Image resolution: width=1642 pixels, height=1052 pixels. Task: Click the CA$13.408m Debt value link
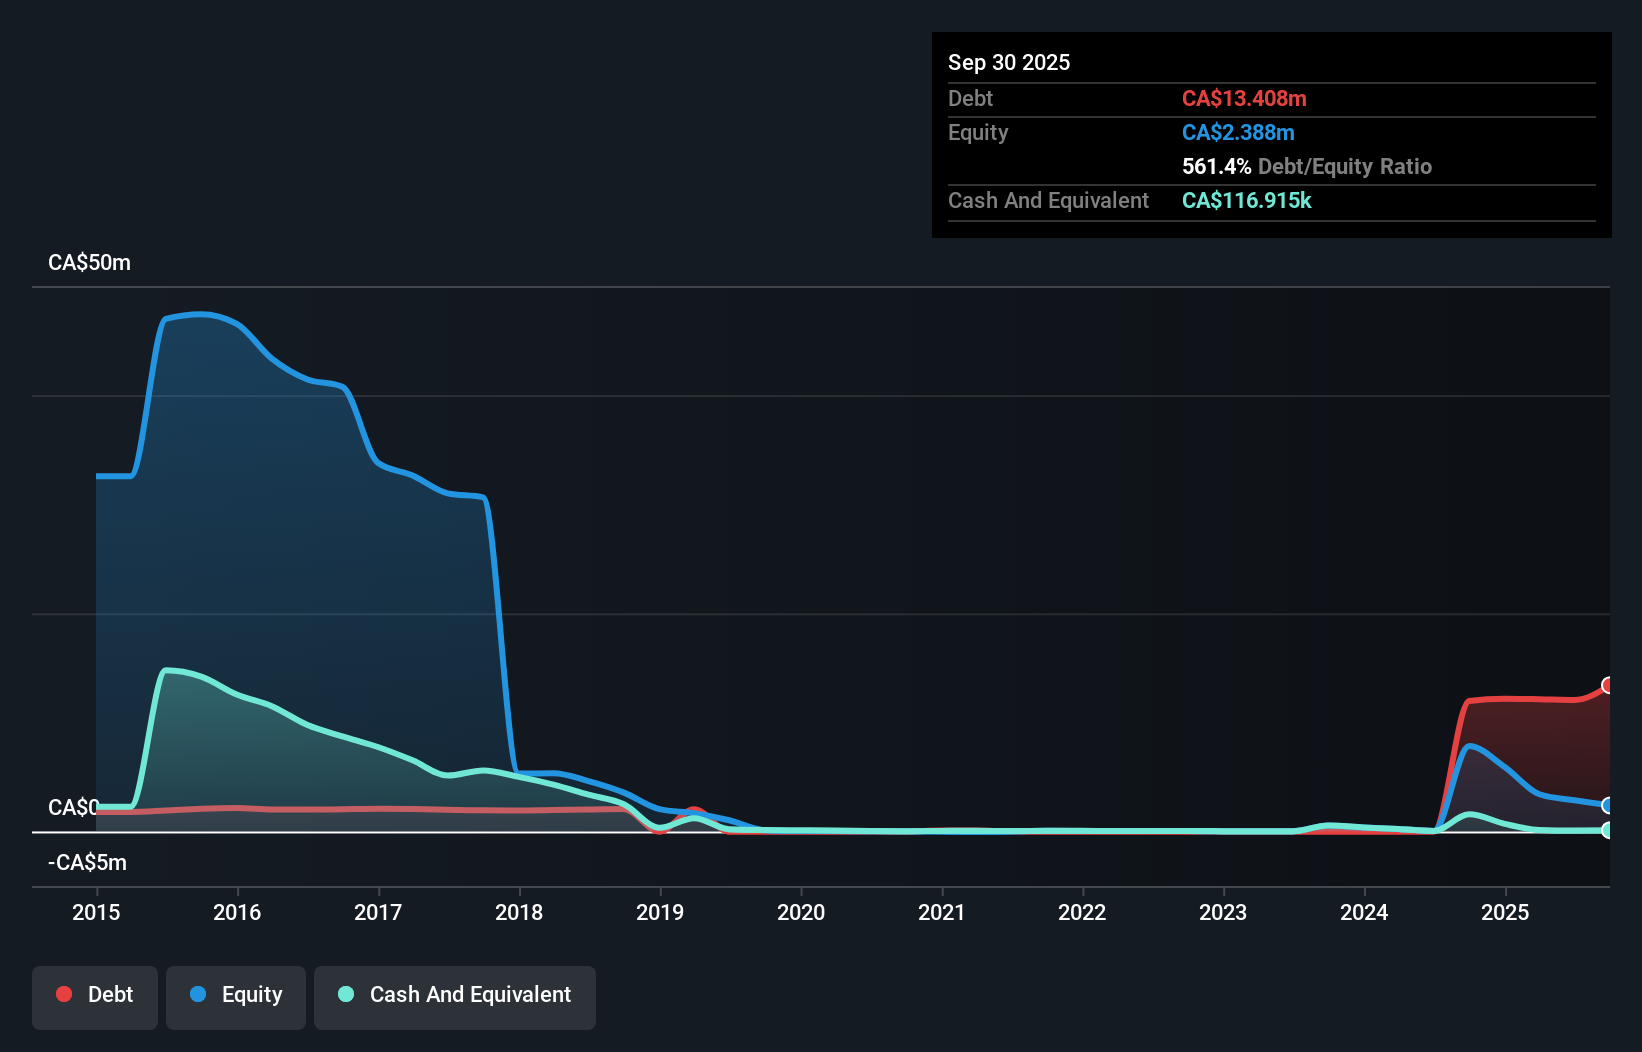(x=1245, y=98)
